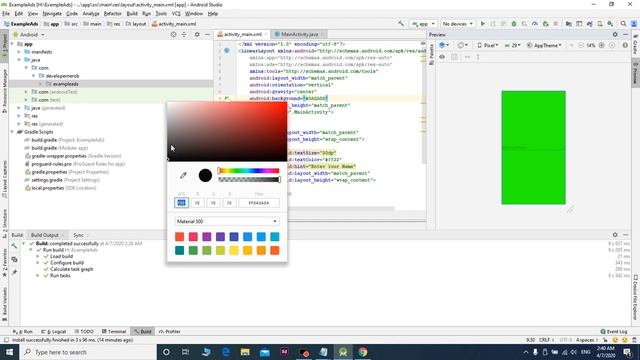Image resolution: width=640 pixels, height=360 pixels.
Task: Open Build panel settings gear icon
Action: (x=615, y=235)
